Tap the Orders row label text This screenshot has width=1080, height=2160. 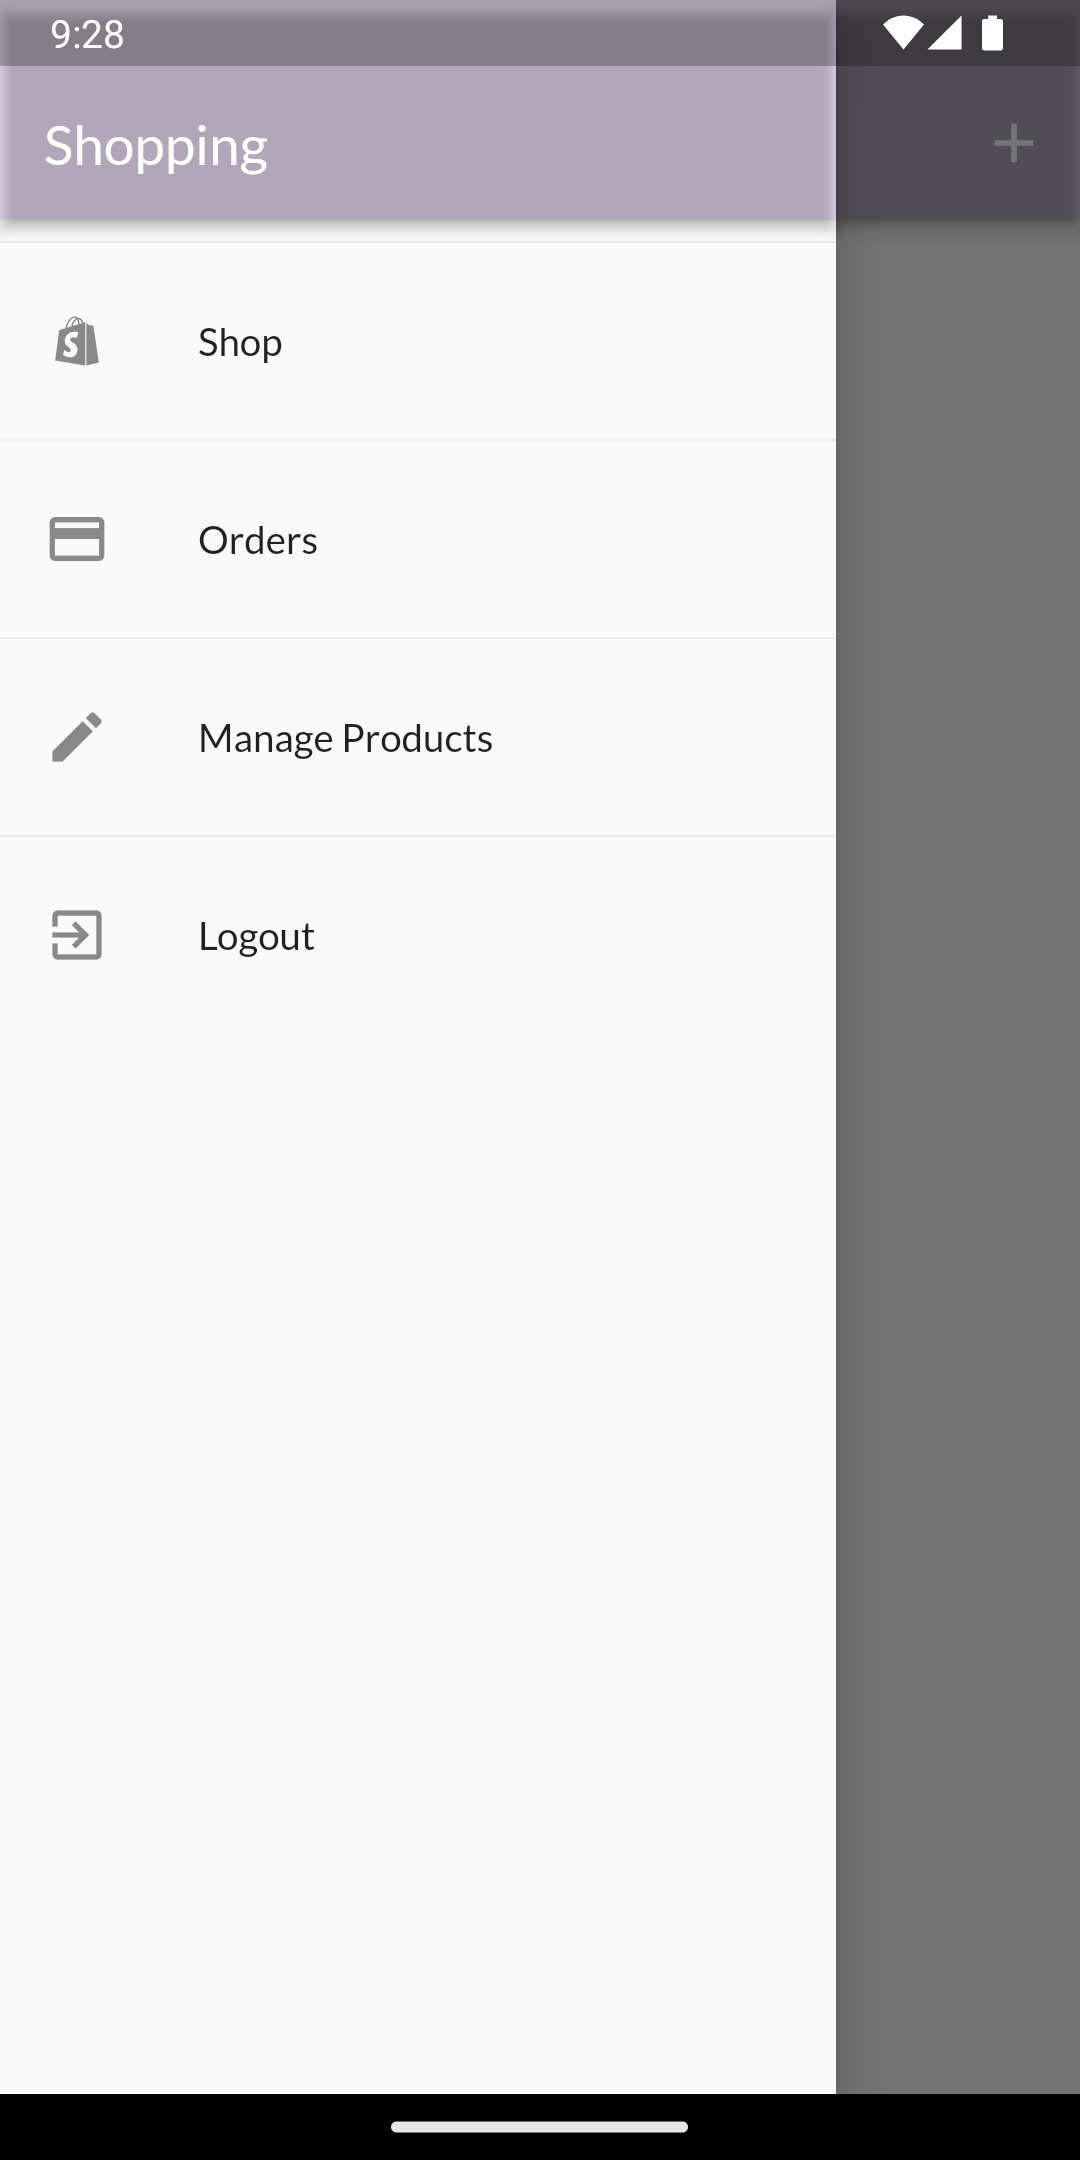coord(257,539)
